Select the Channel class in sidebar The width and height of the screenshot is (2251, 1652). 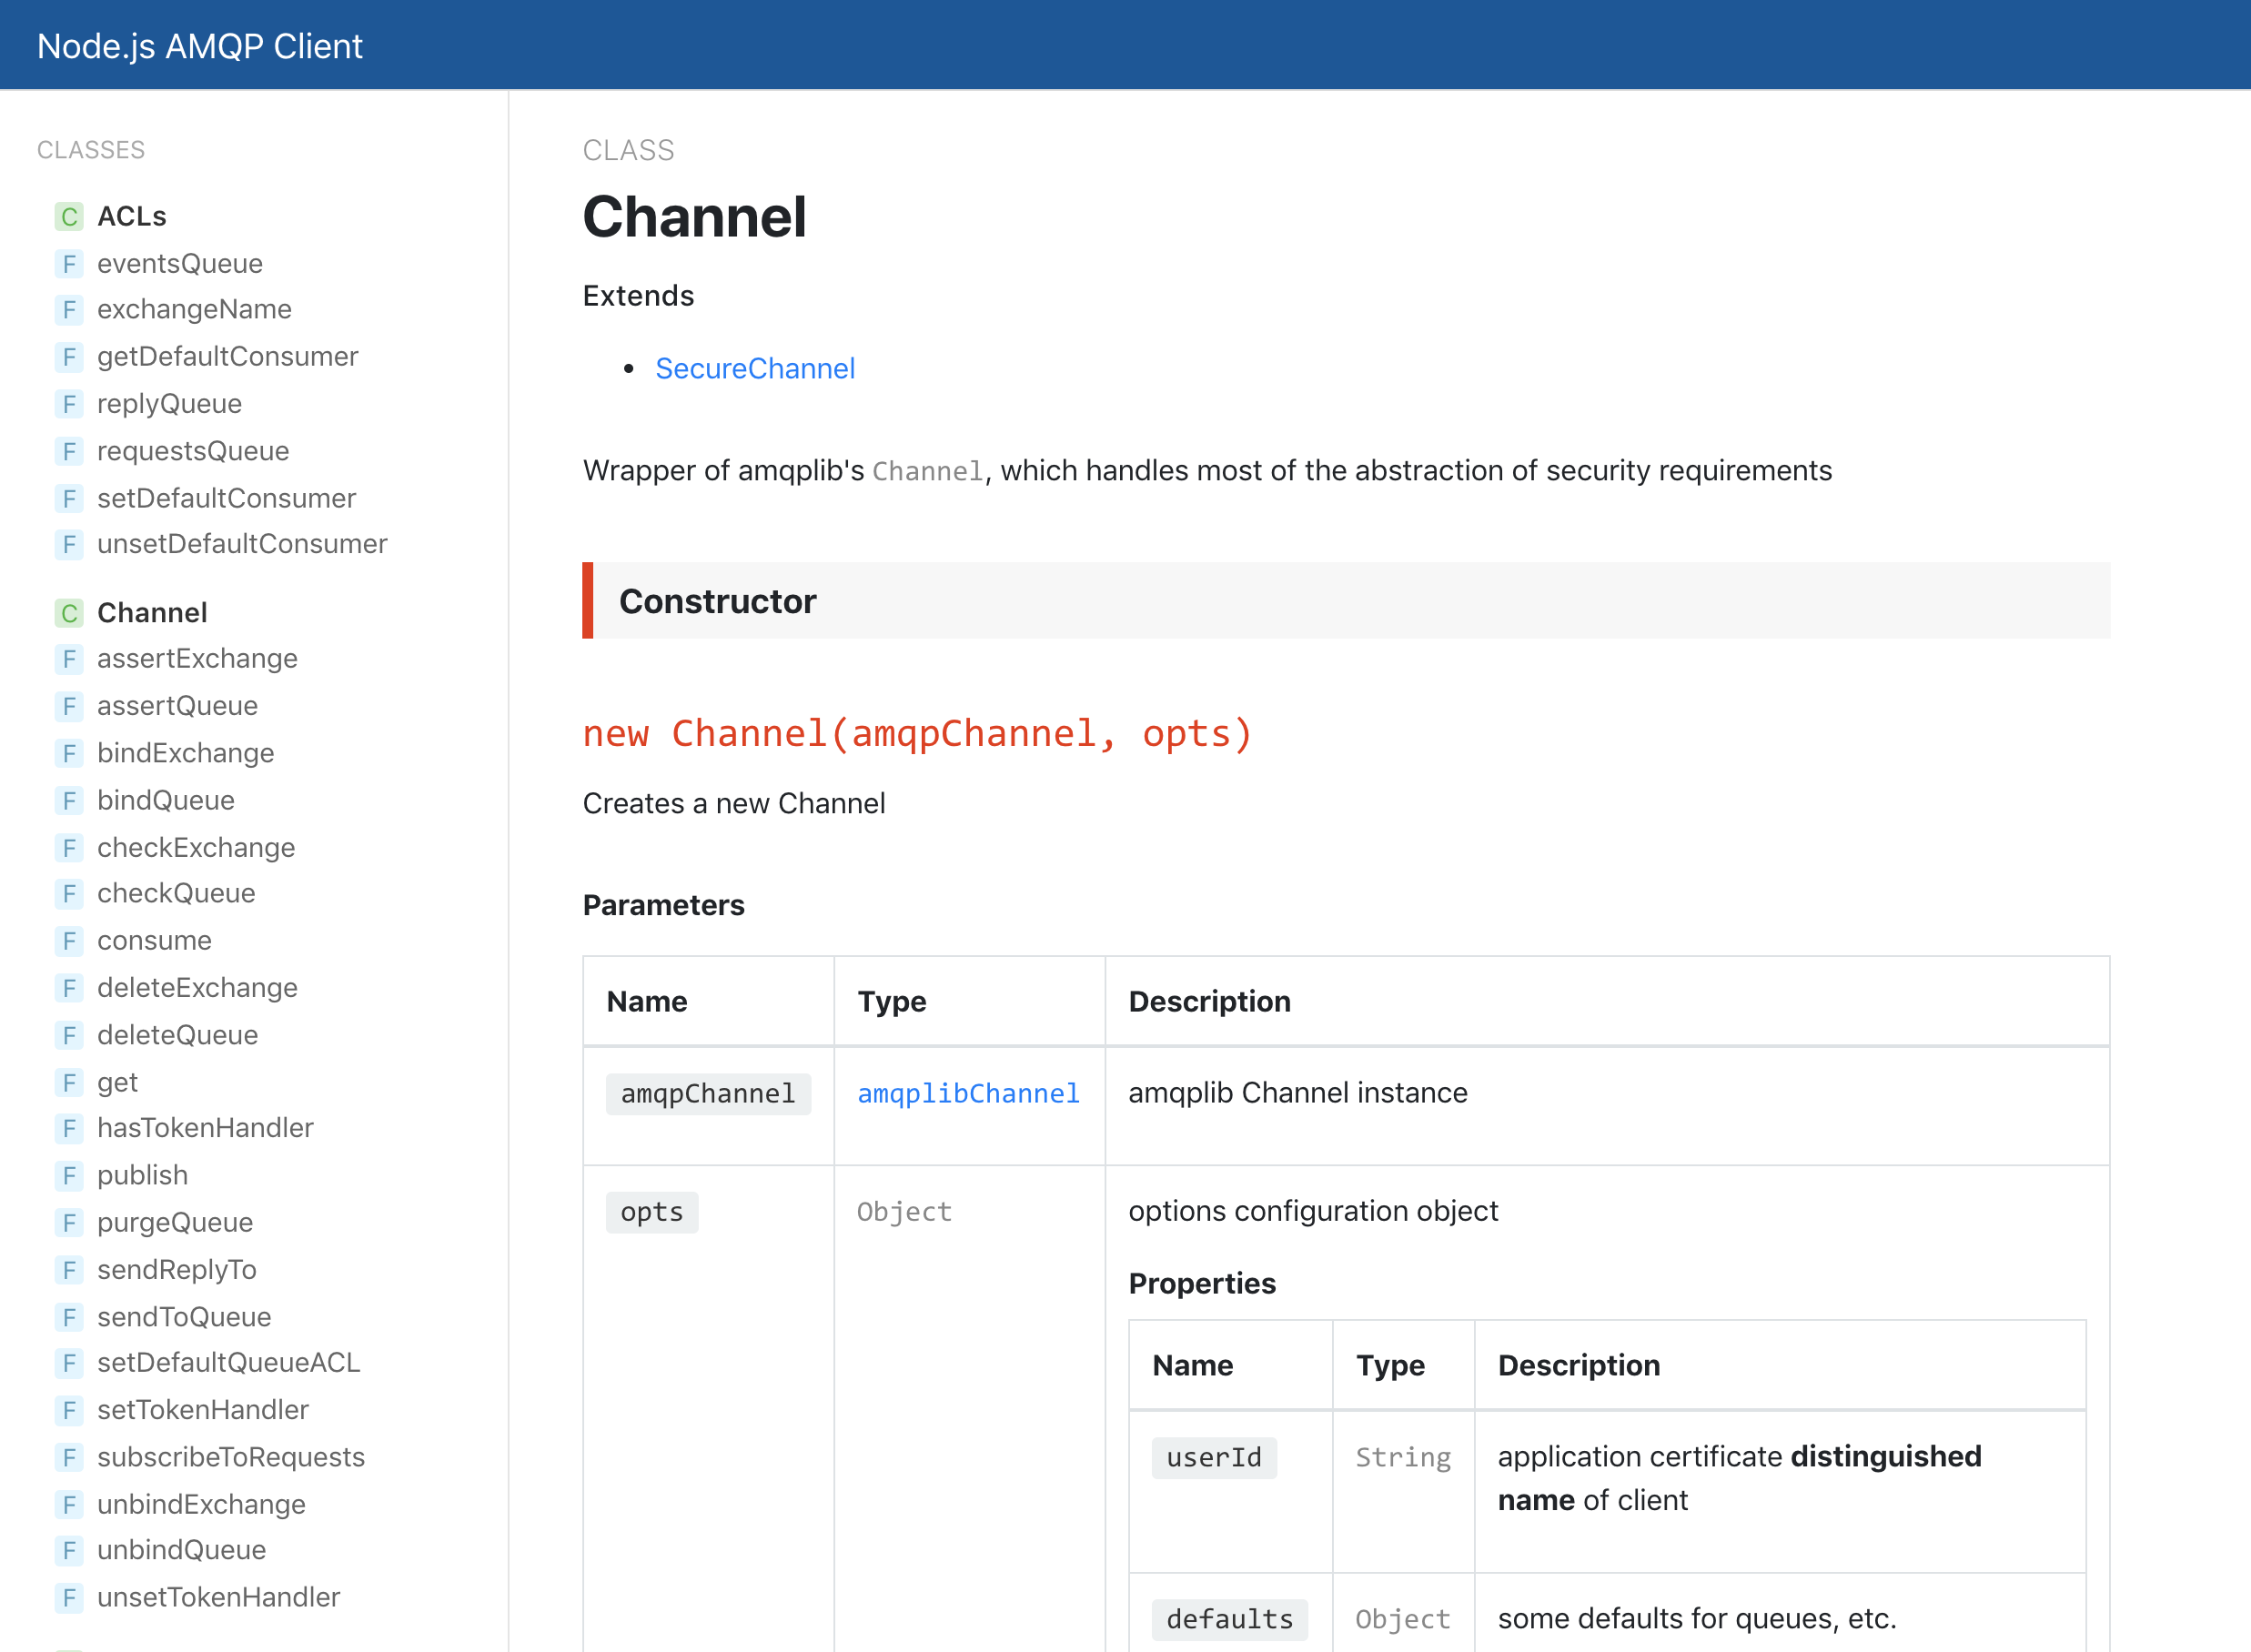click(152, 613)
